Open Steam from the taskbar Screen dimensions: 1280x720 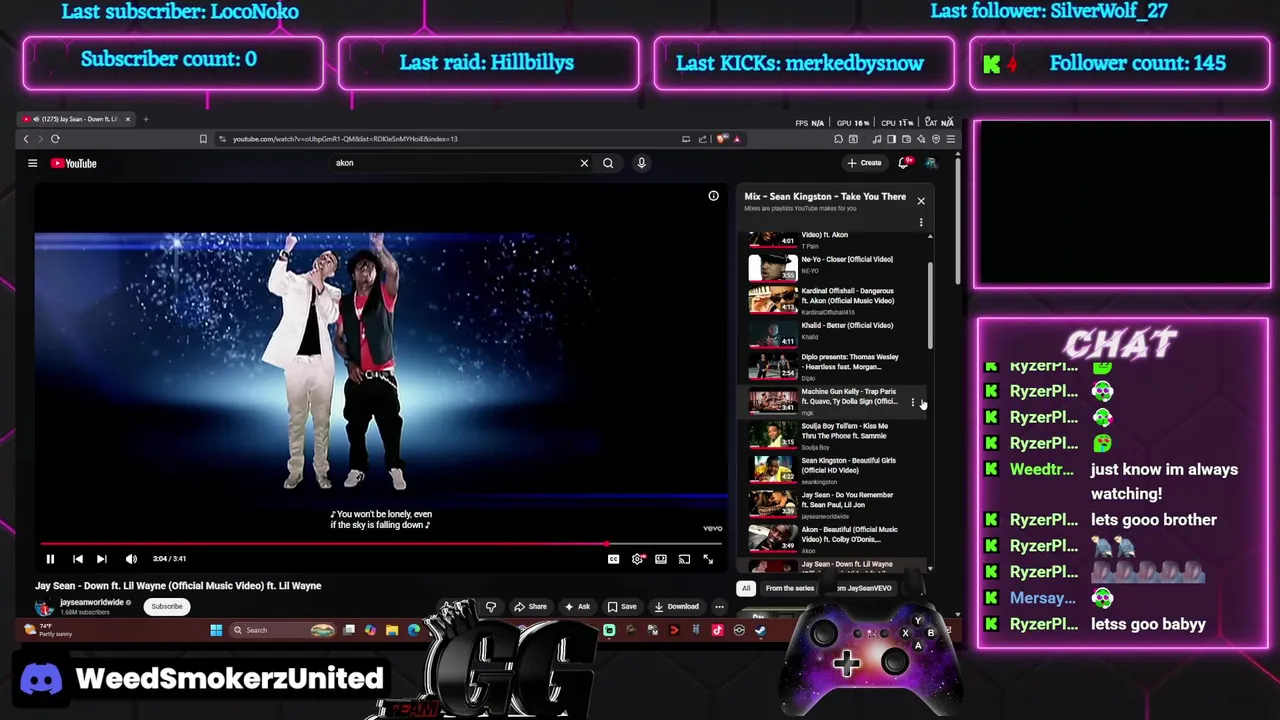(x=761, y=630)
